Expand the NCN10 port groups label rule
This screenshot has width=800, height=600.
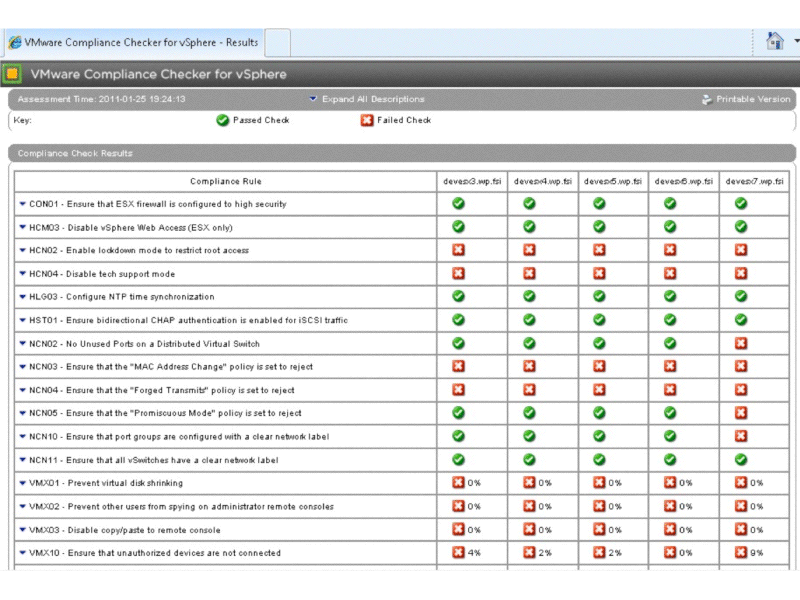click(22, 436)
